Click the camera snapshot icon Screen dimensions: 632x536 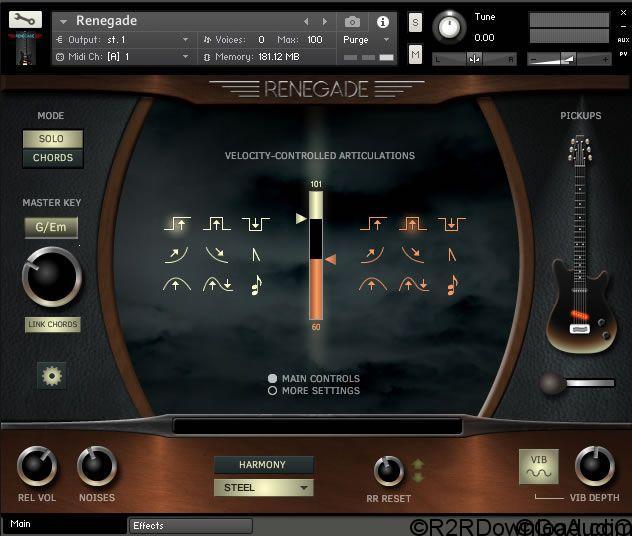pos(352,21)
